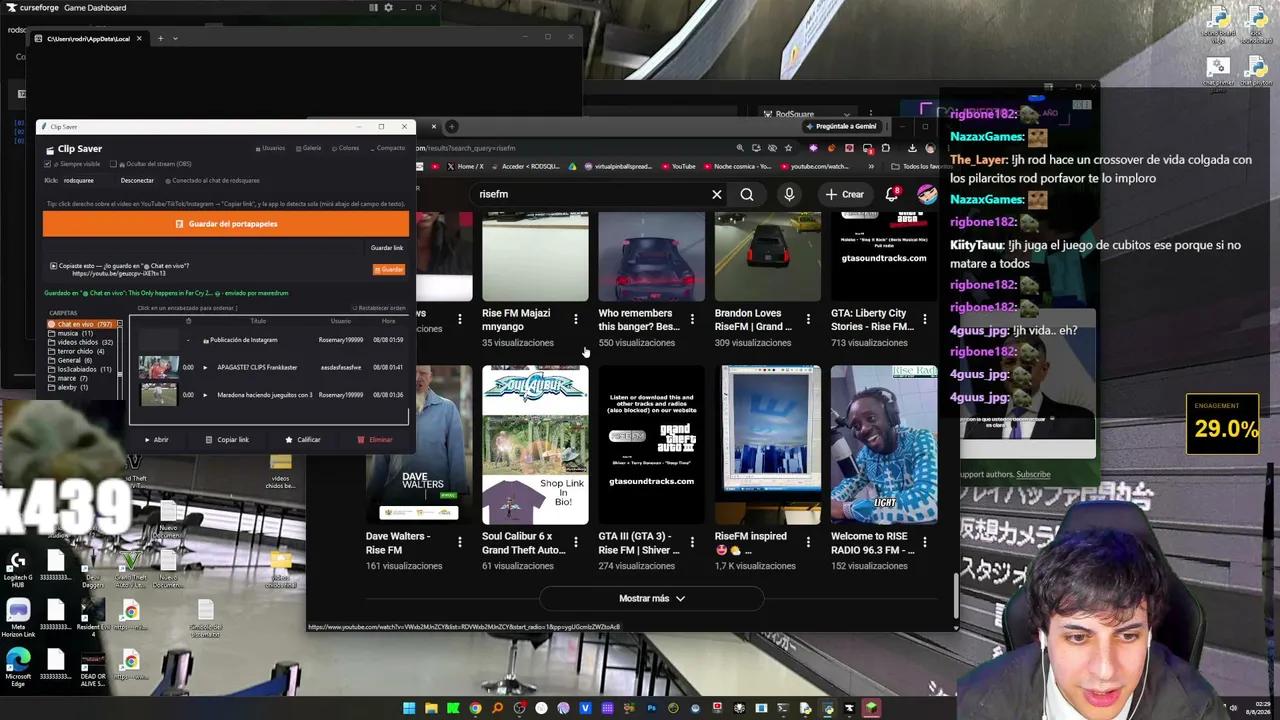
Task: Toggle Ocultar del stream (OBS) checkbox
Action: [113, 164]
